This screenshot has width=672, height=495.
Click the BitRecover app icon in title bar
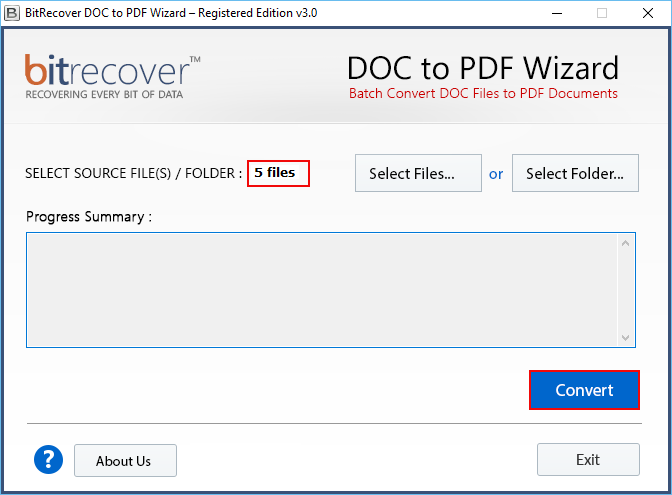click(x=13, y=13)
